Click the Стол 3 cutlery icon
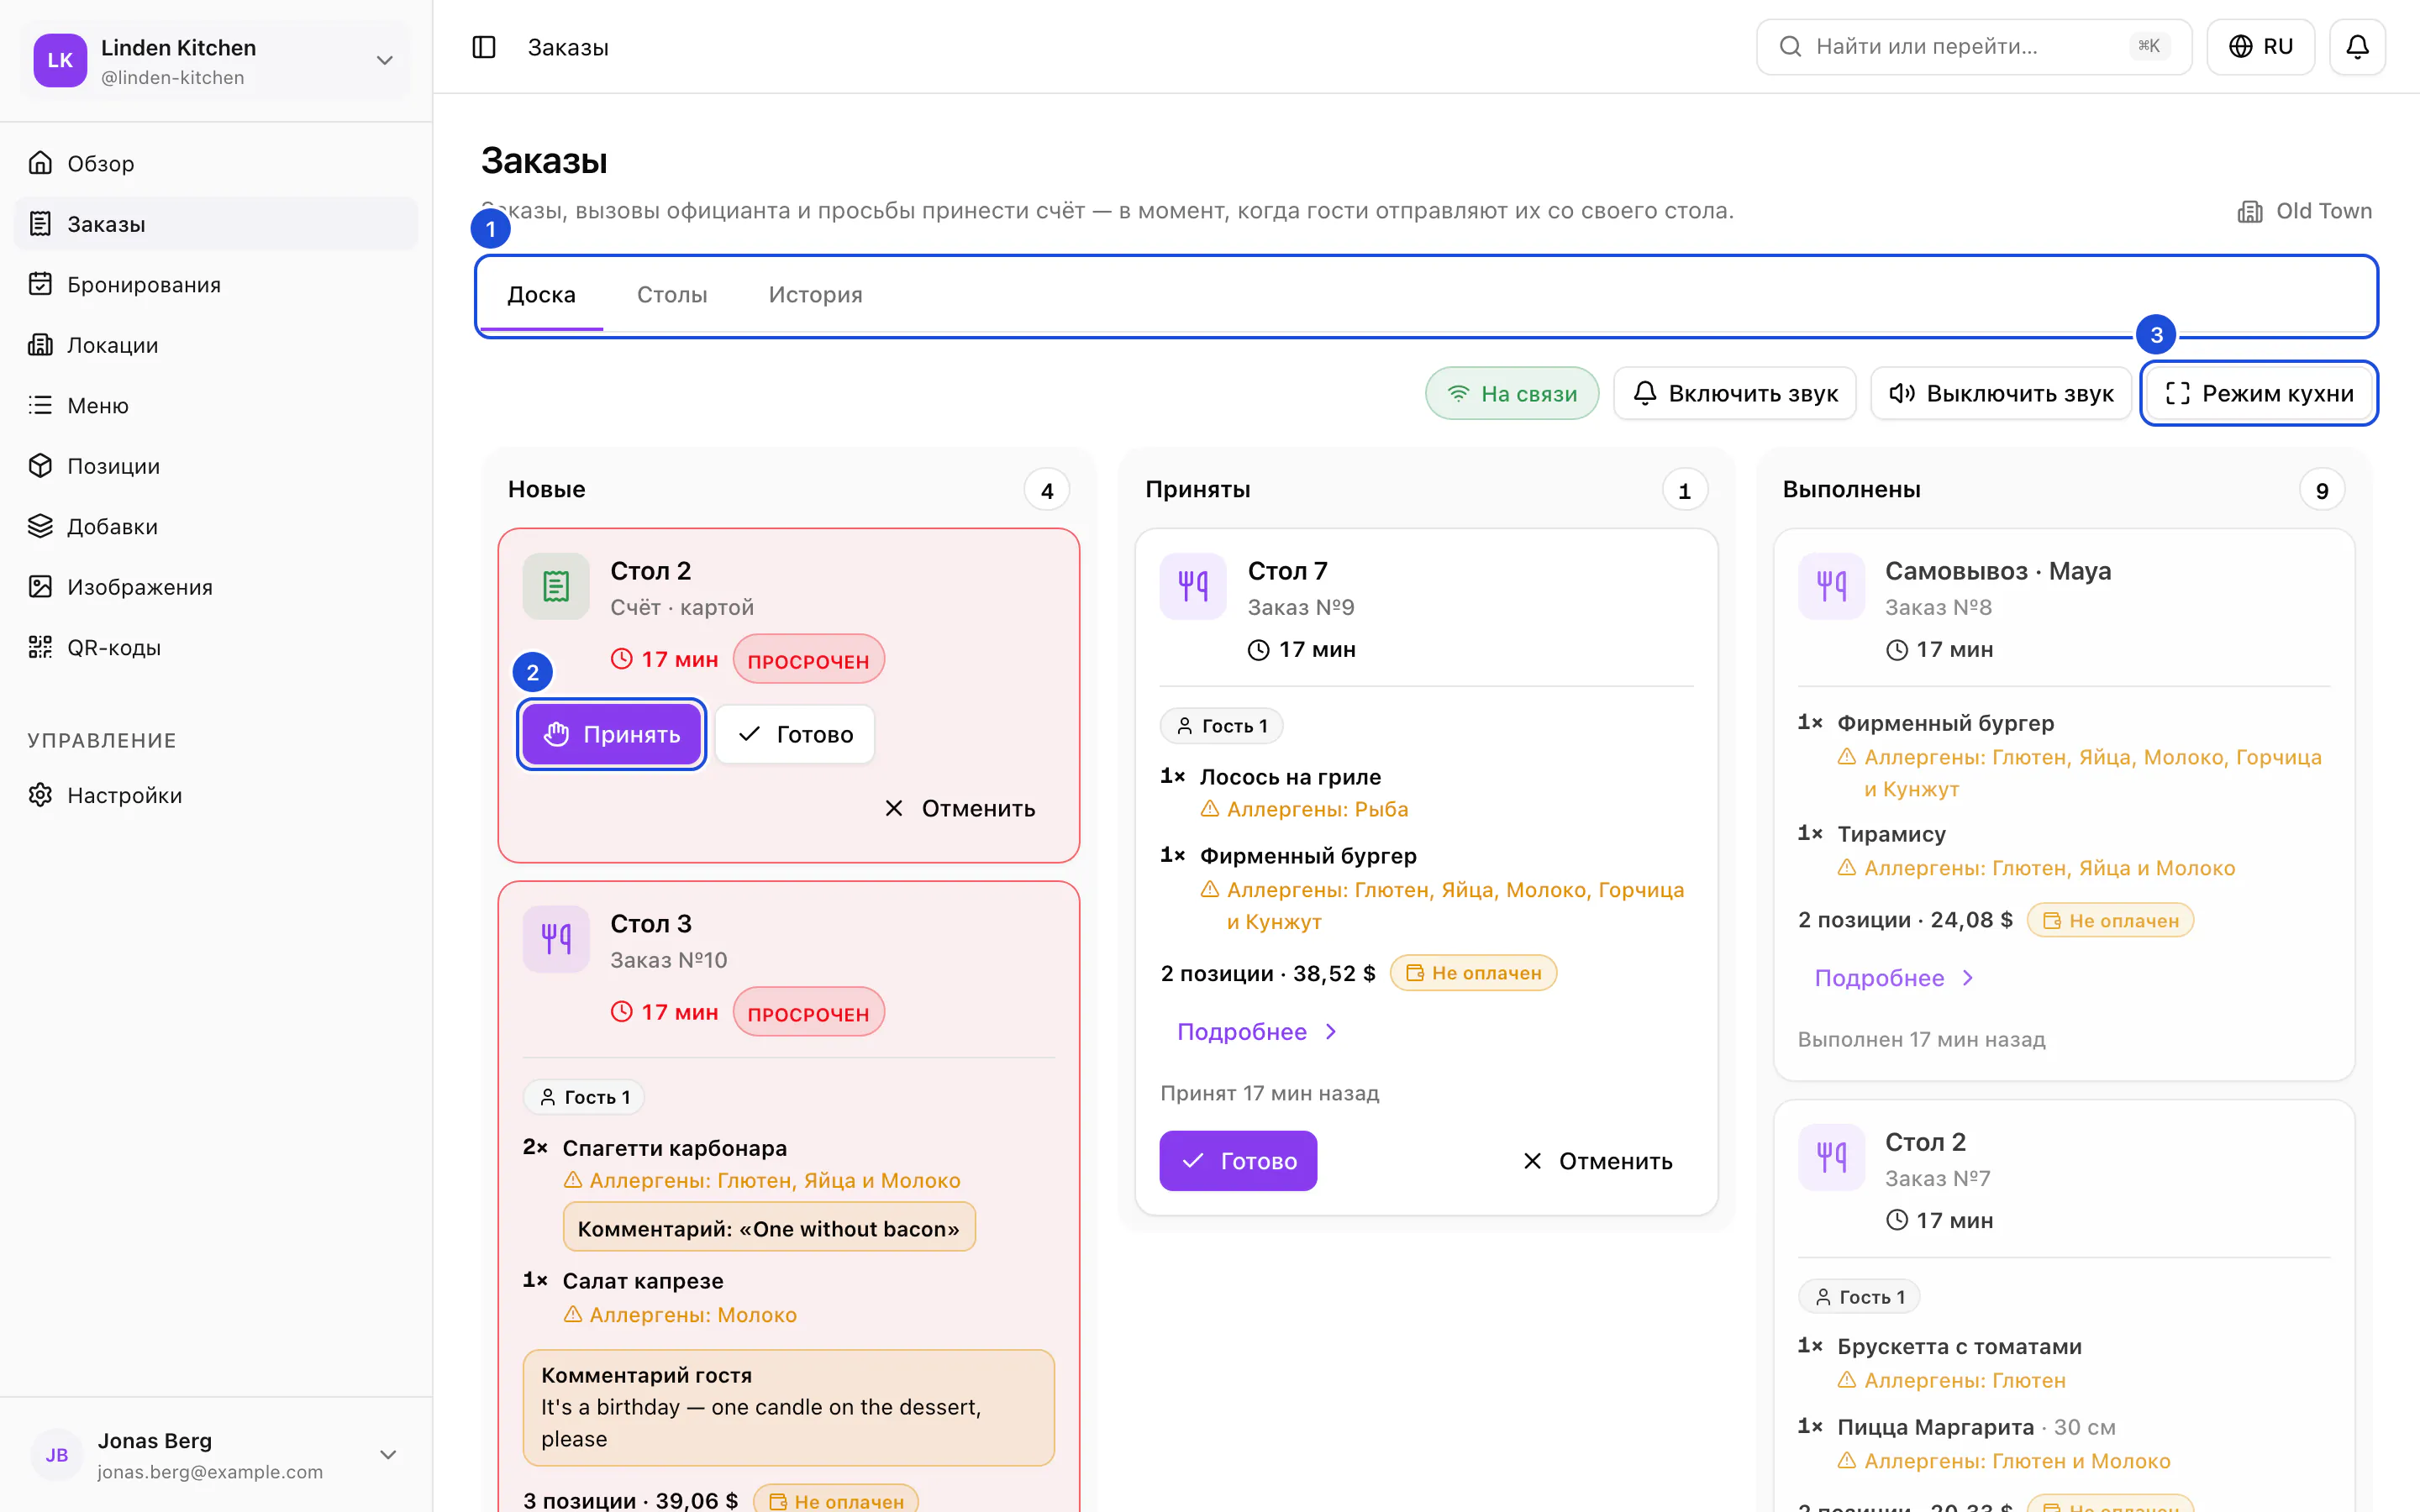 coord(556,939)
